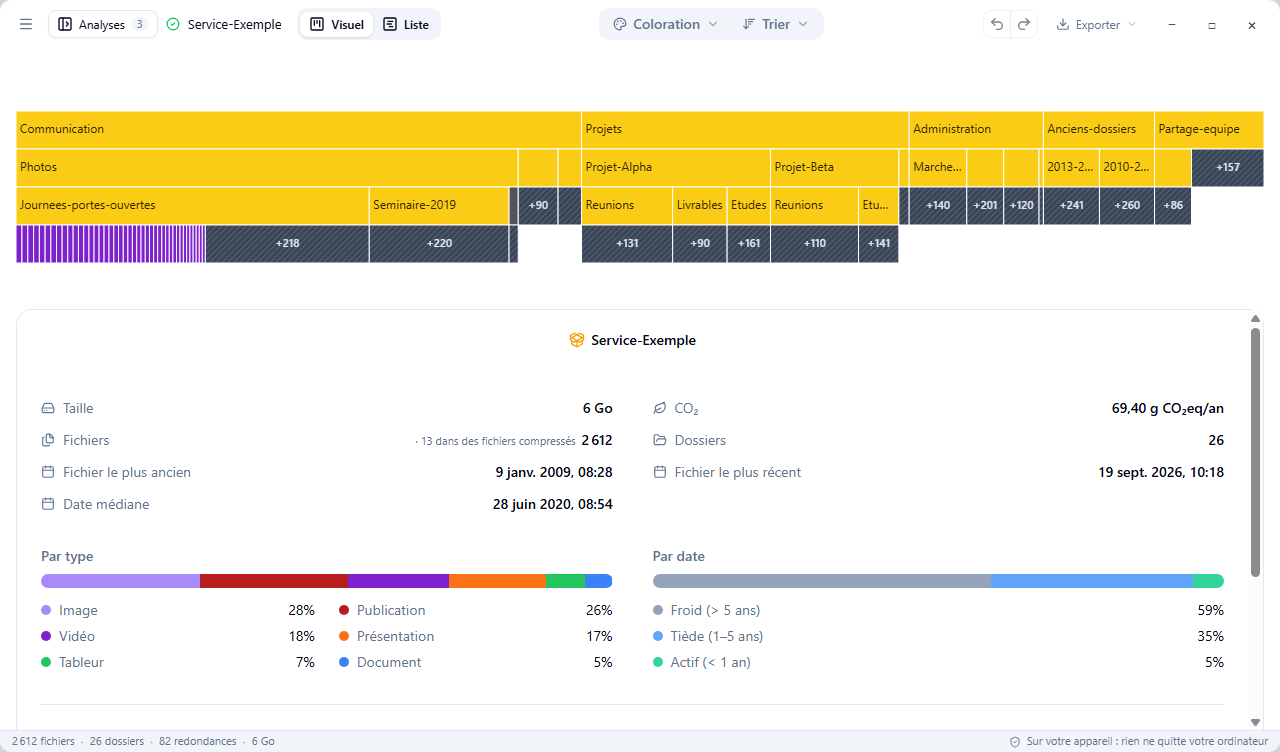The width and height of the screenshot is (1280, 752).
Task: Expand the Exporter dropdown
Action: tap(1096, 24)
